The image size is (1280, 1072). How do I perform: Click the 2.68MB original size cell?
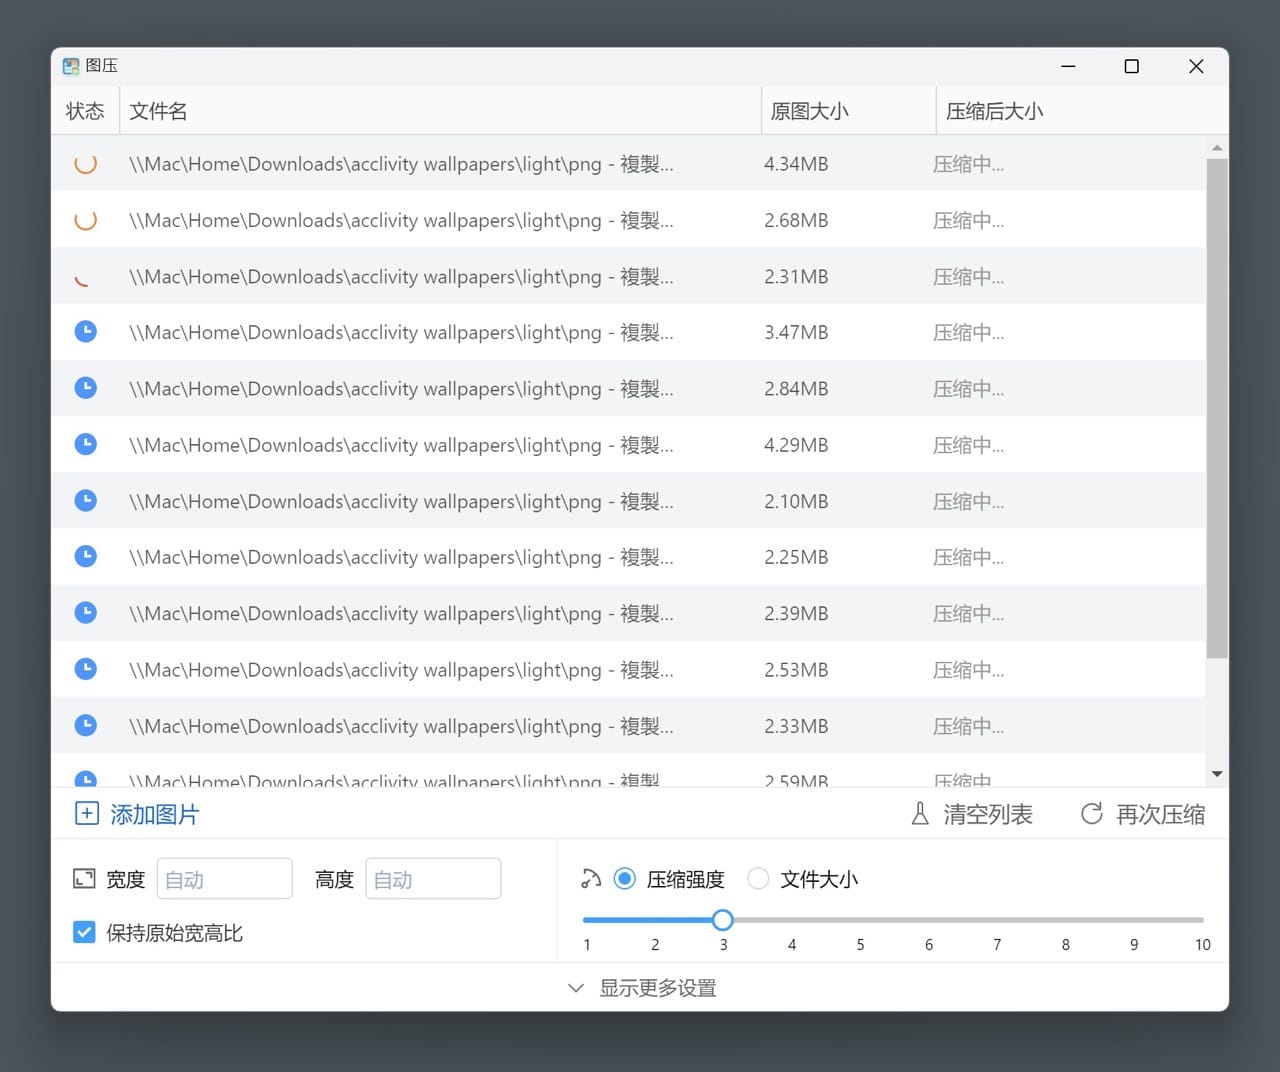(x=796, y=220)
